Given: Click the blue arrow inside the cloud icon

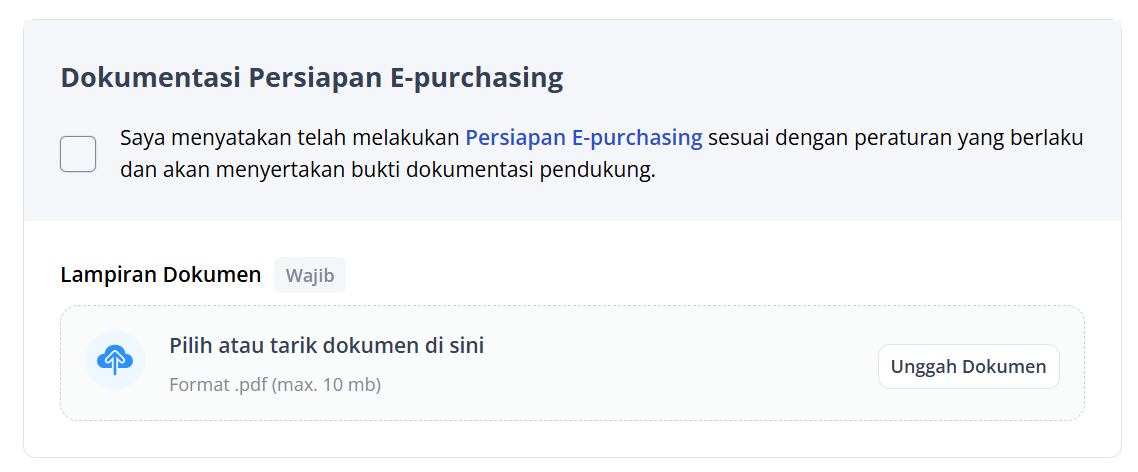Looking at the screenshot, I should coord(115,362).
